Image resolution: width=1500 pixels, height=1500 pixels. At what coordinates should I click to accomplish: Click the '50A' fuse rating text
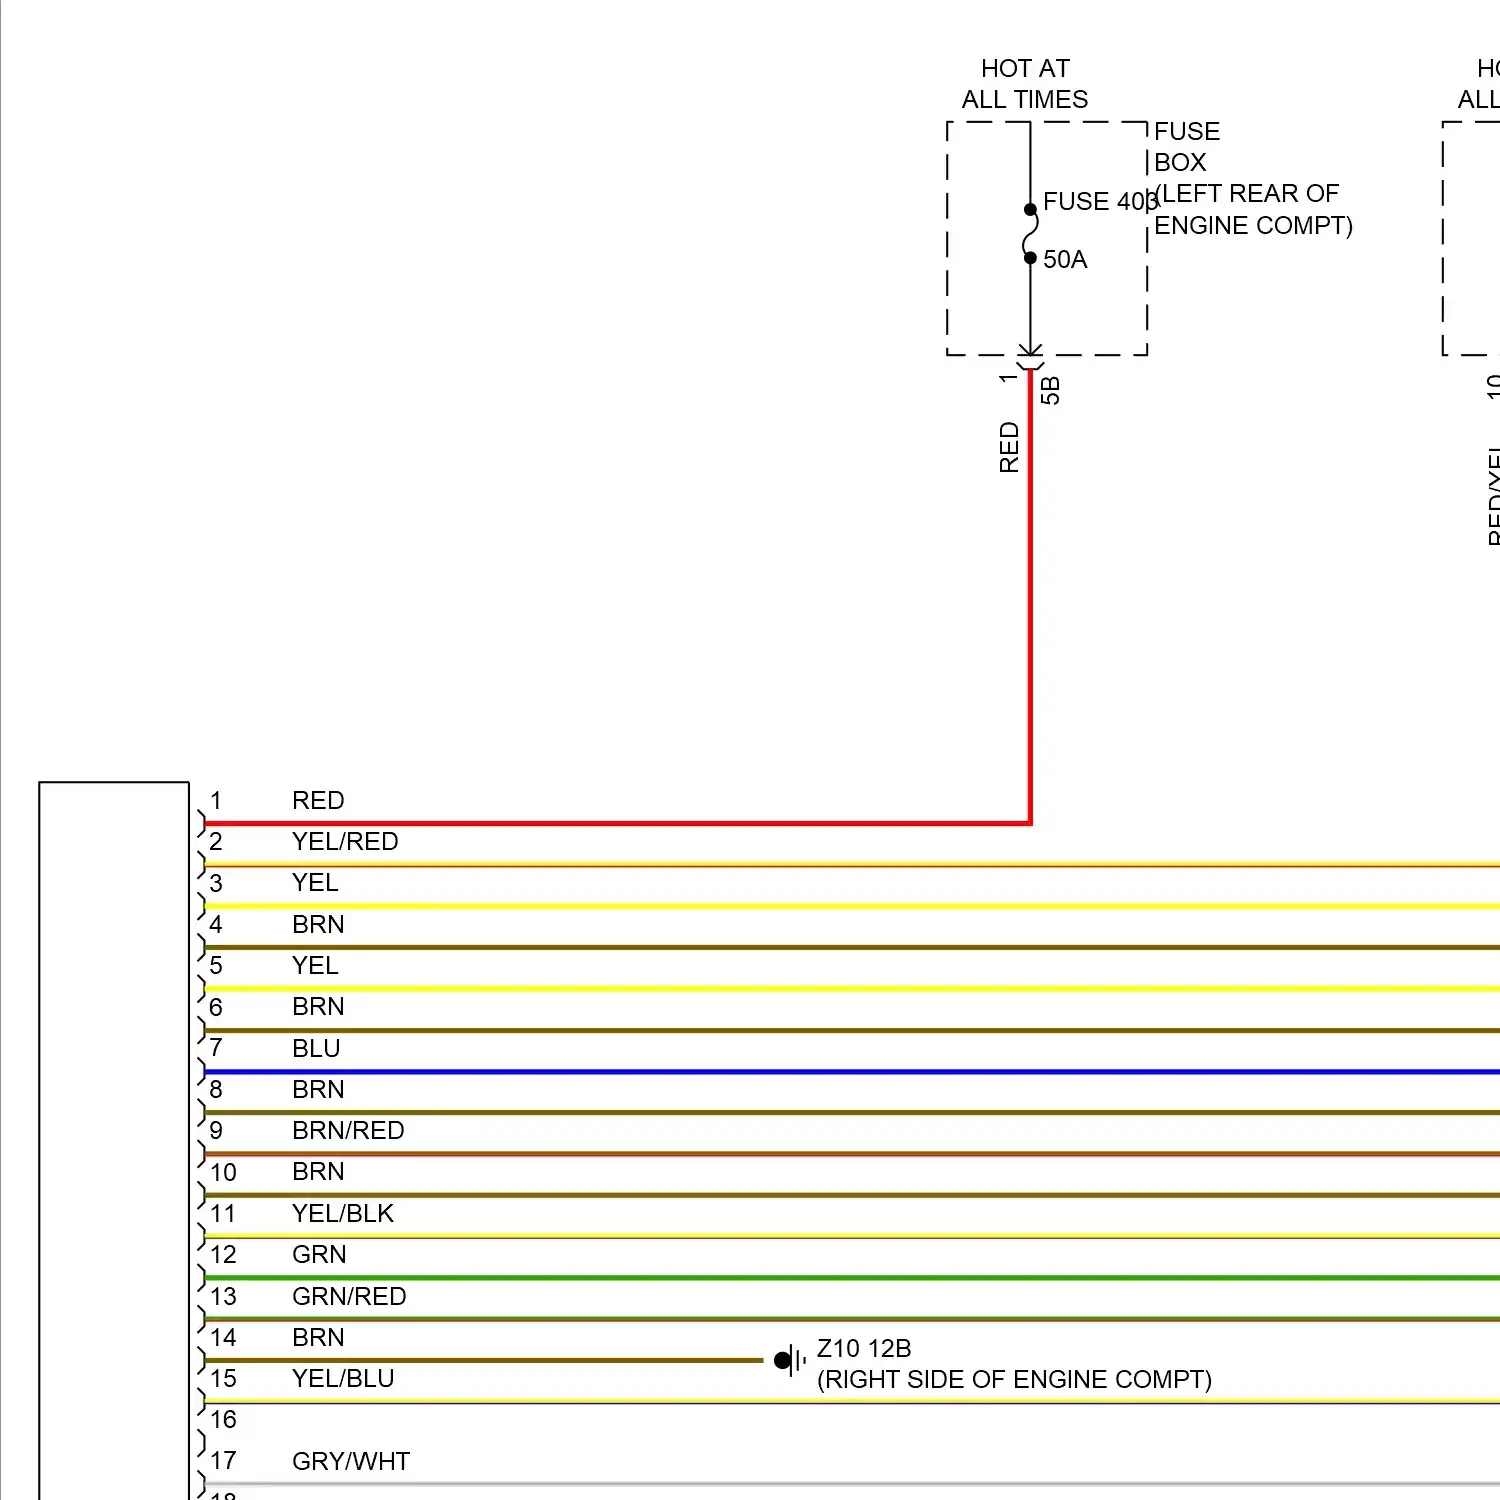(1065, 259)
